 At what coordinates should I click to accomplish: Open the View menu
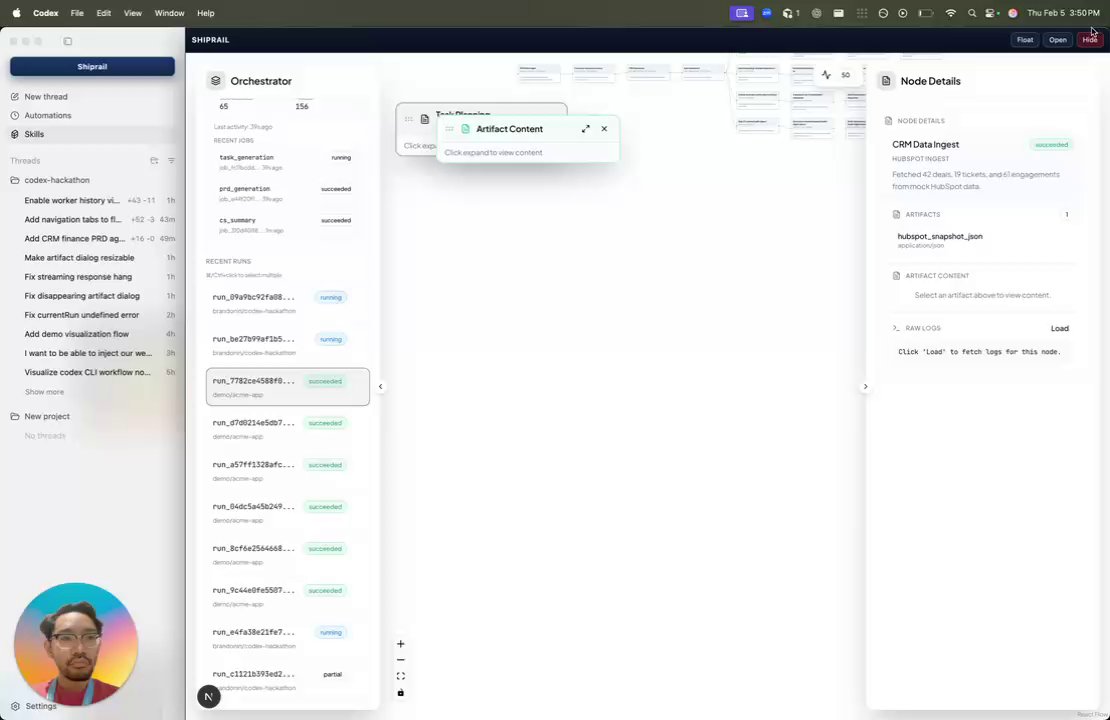pyautogui.click(x=132, y=13)
